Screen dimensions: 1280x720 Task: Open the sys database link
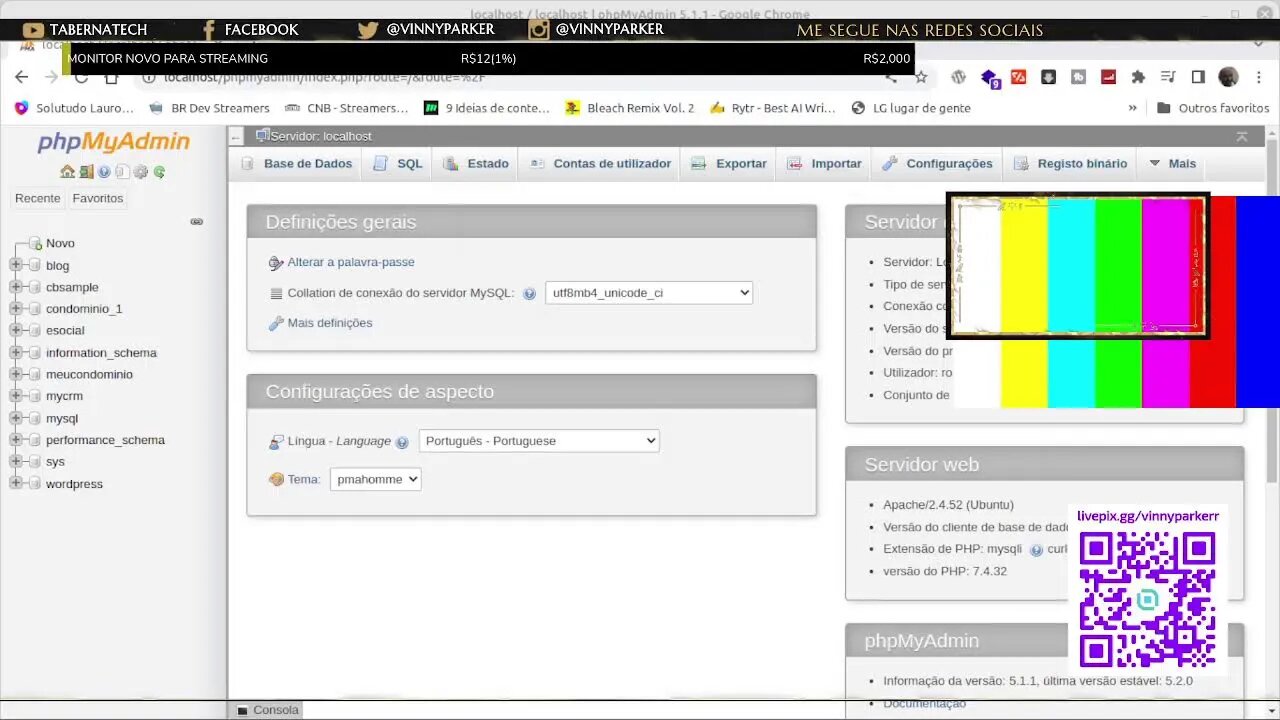pos(55,462)
